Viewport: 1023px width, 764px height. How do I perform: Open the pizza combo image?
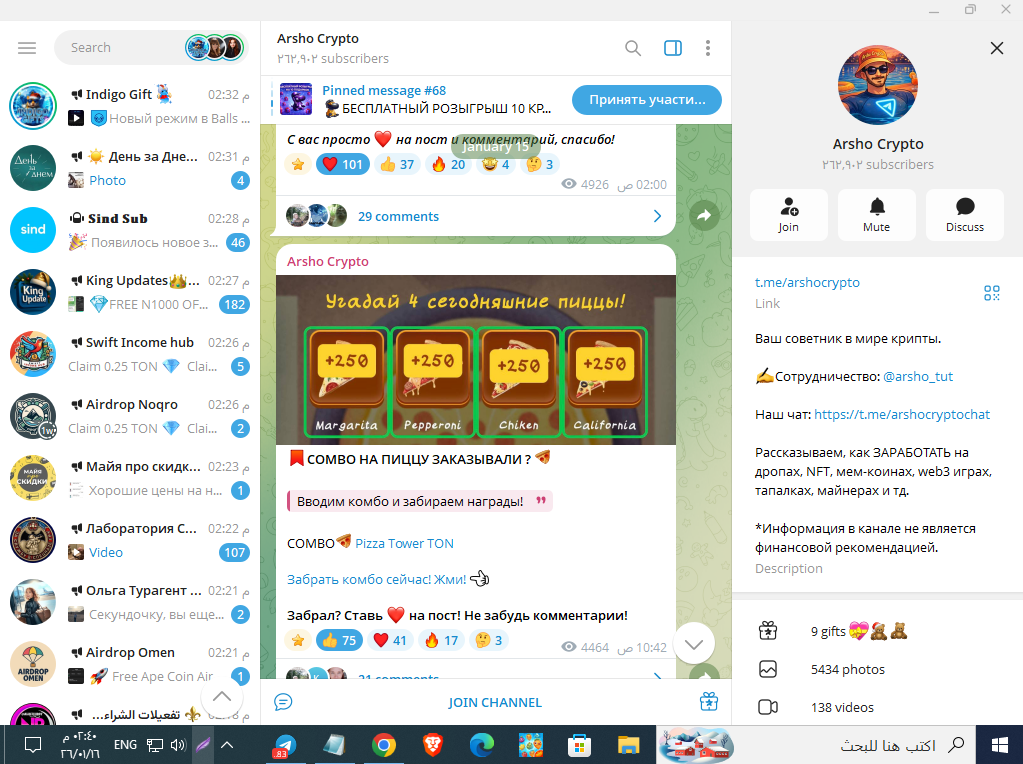(476, 359)
